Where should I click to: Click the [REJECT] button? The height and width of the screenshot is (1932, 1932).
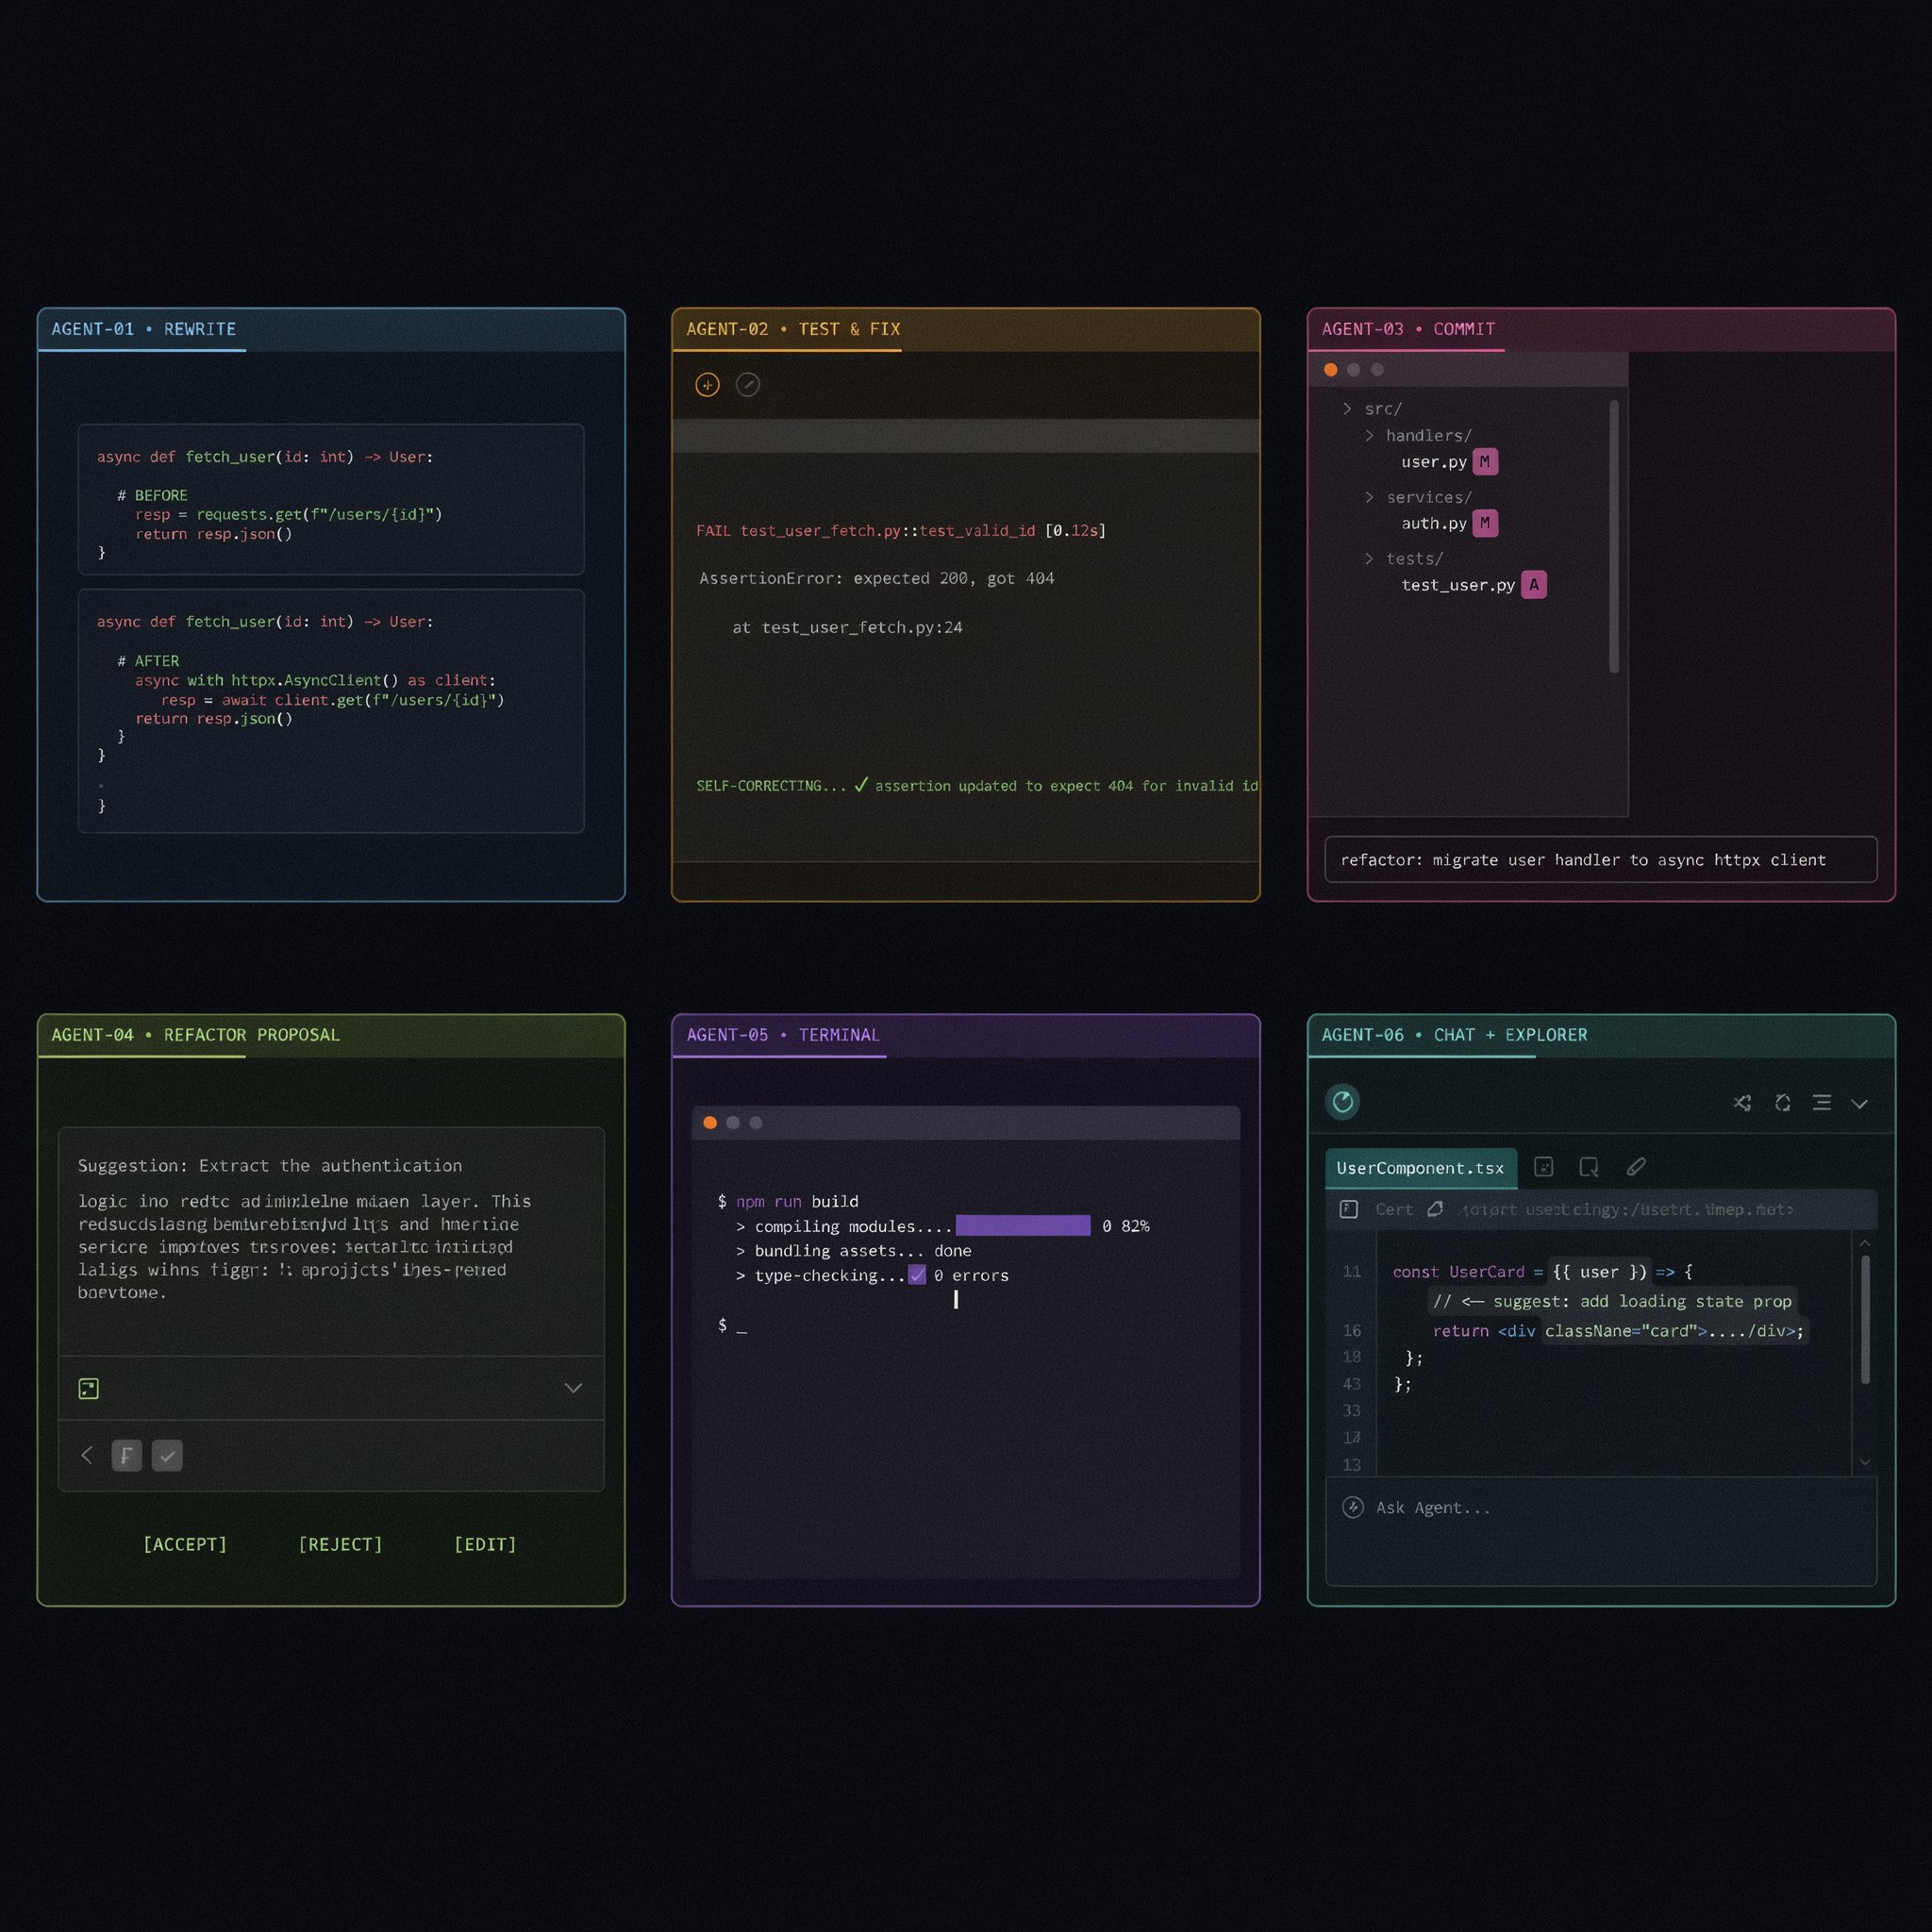340,1544
